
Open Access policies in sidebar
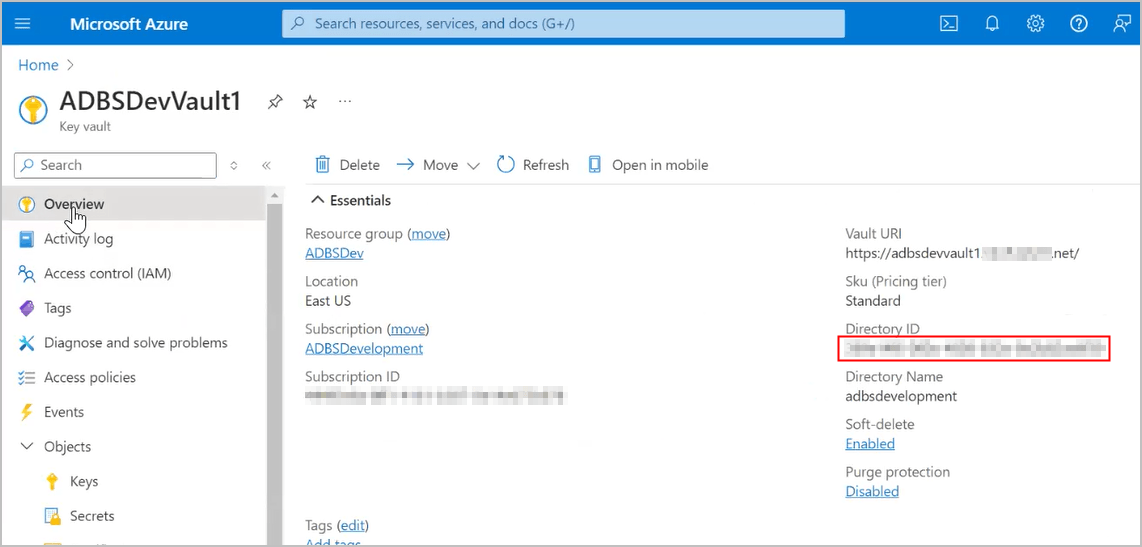89,377
